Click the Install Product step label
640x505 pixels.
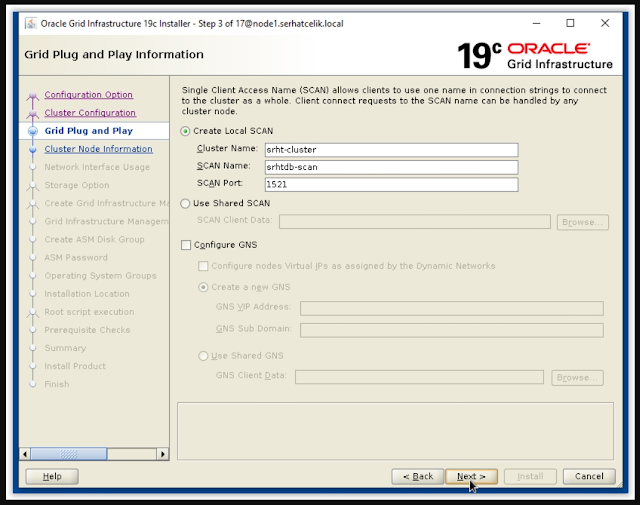click(75, 366)
